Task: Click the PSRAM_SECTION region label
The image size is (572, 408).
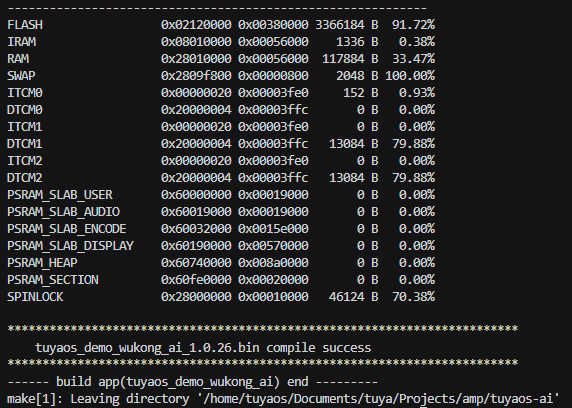Action: pyautogui.click(x=53, y=280)
